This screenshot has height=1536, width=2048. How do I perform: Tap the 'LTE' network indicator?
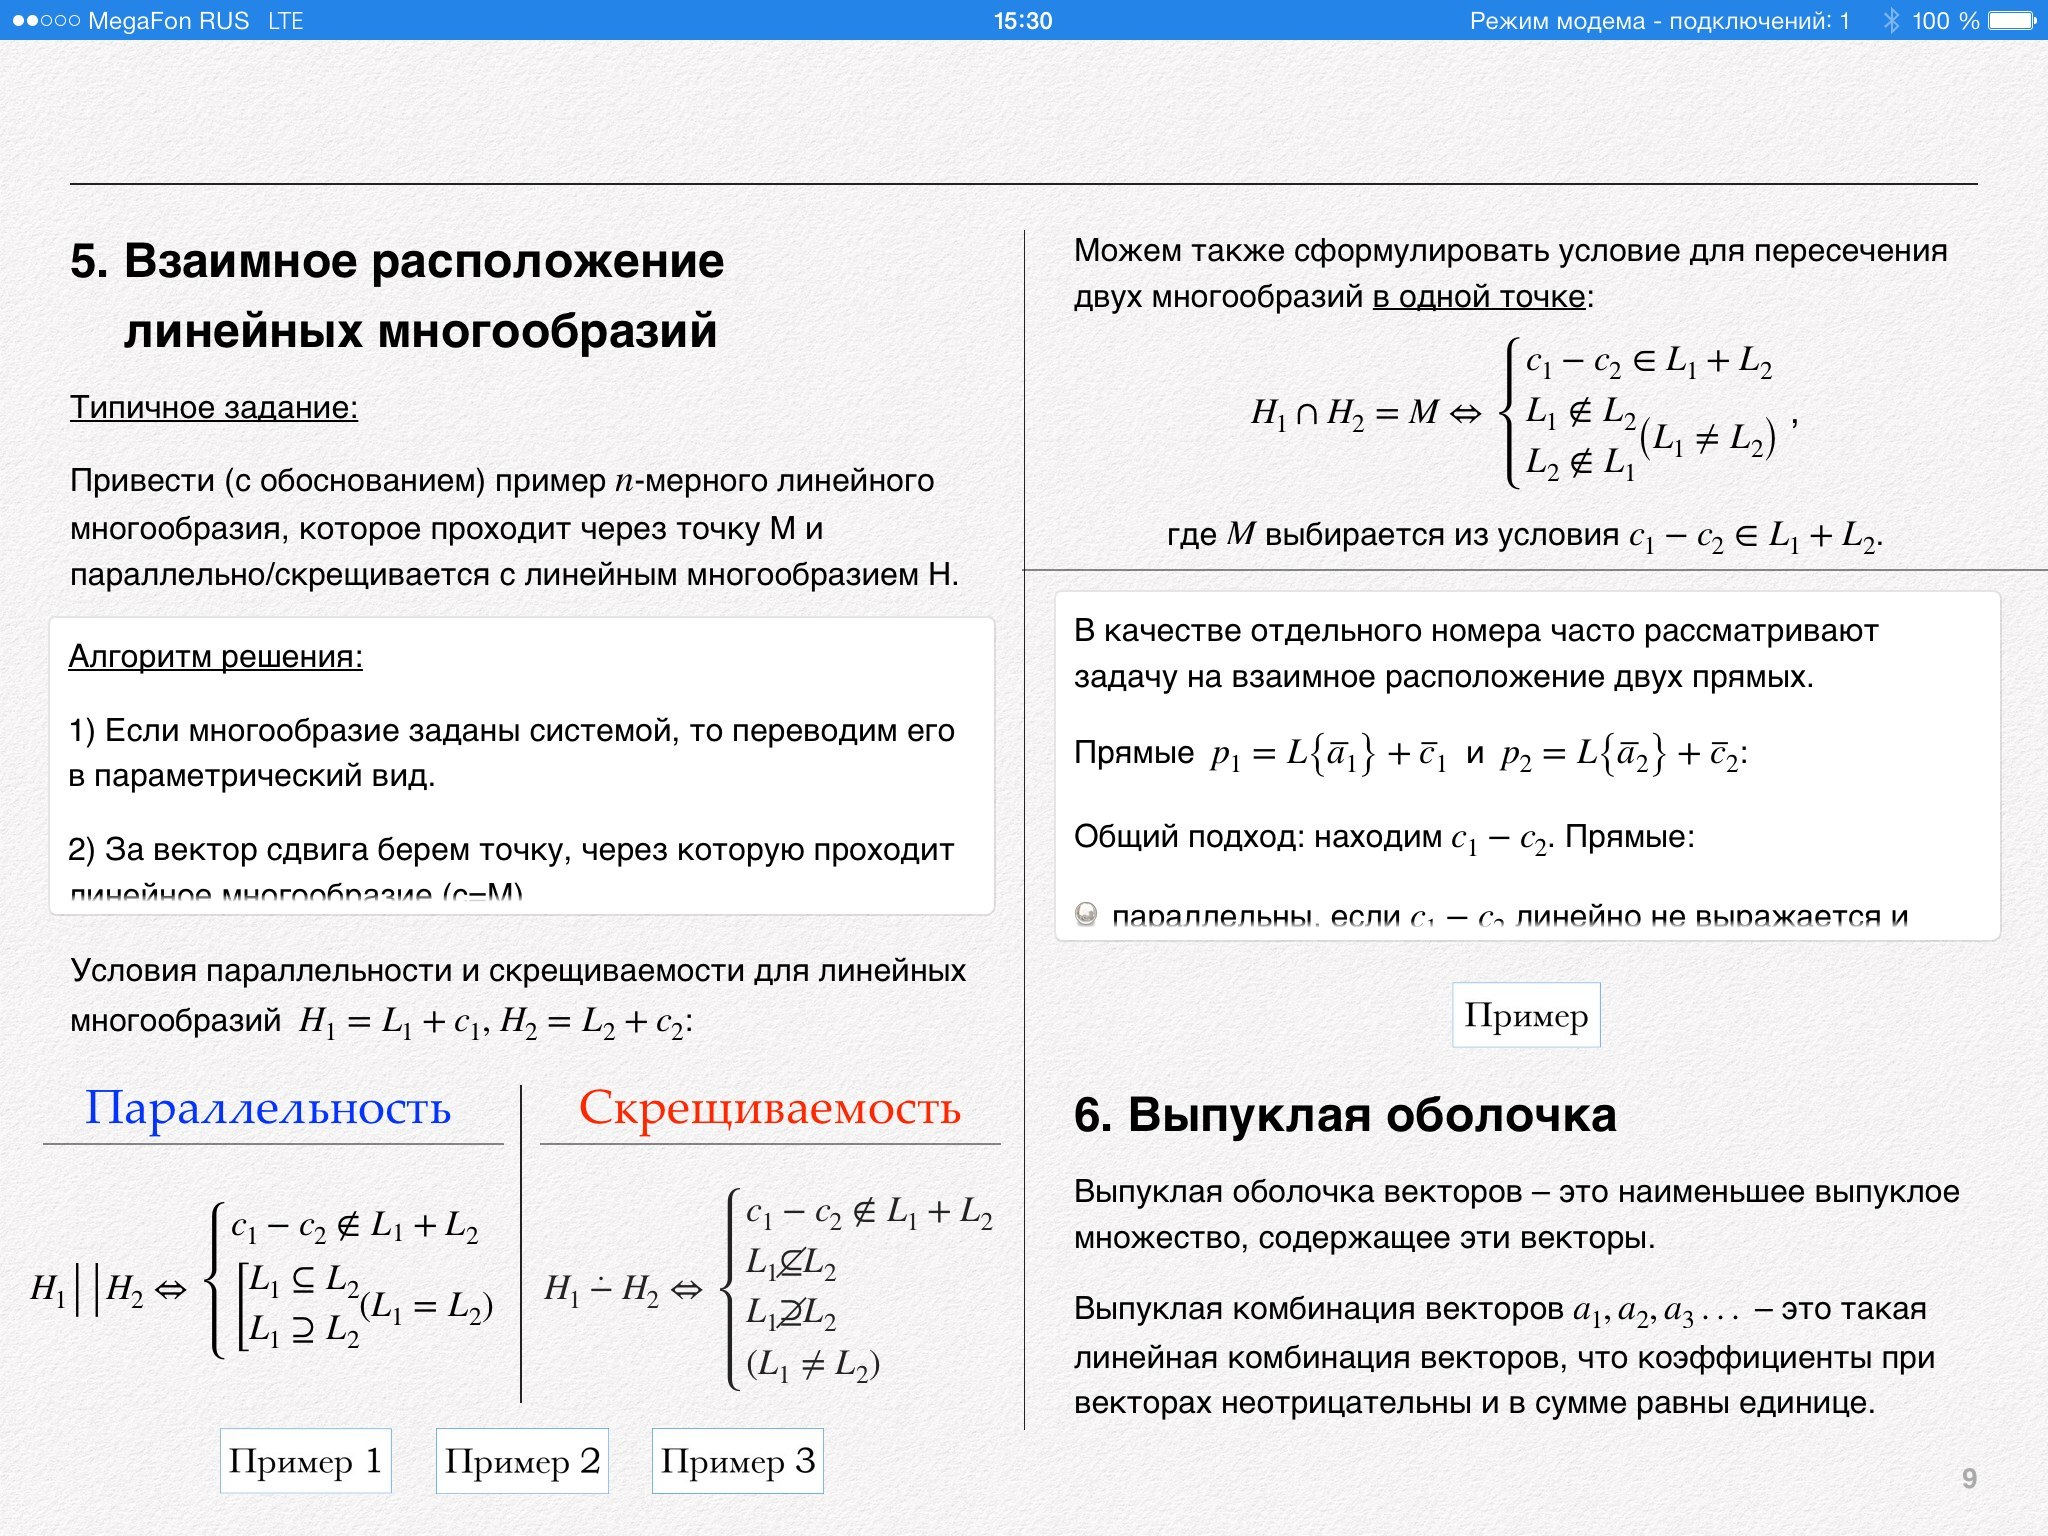coord(286,21)
